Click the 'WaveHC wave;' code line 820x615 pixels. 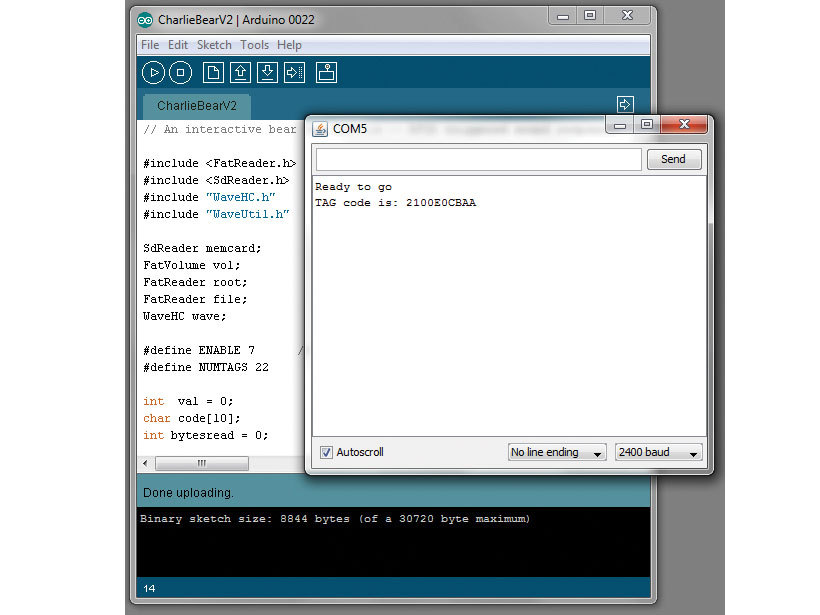point(185,316)
